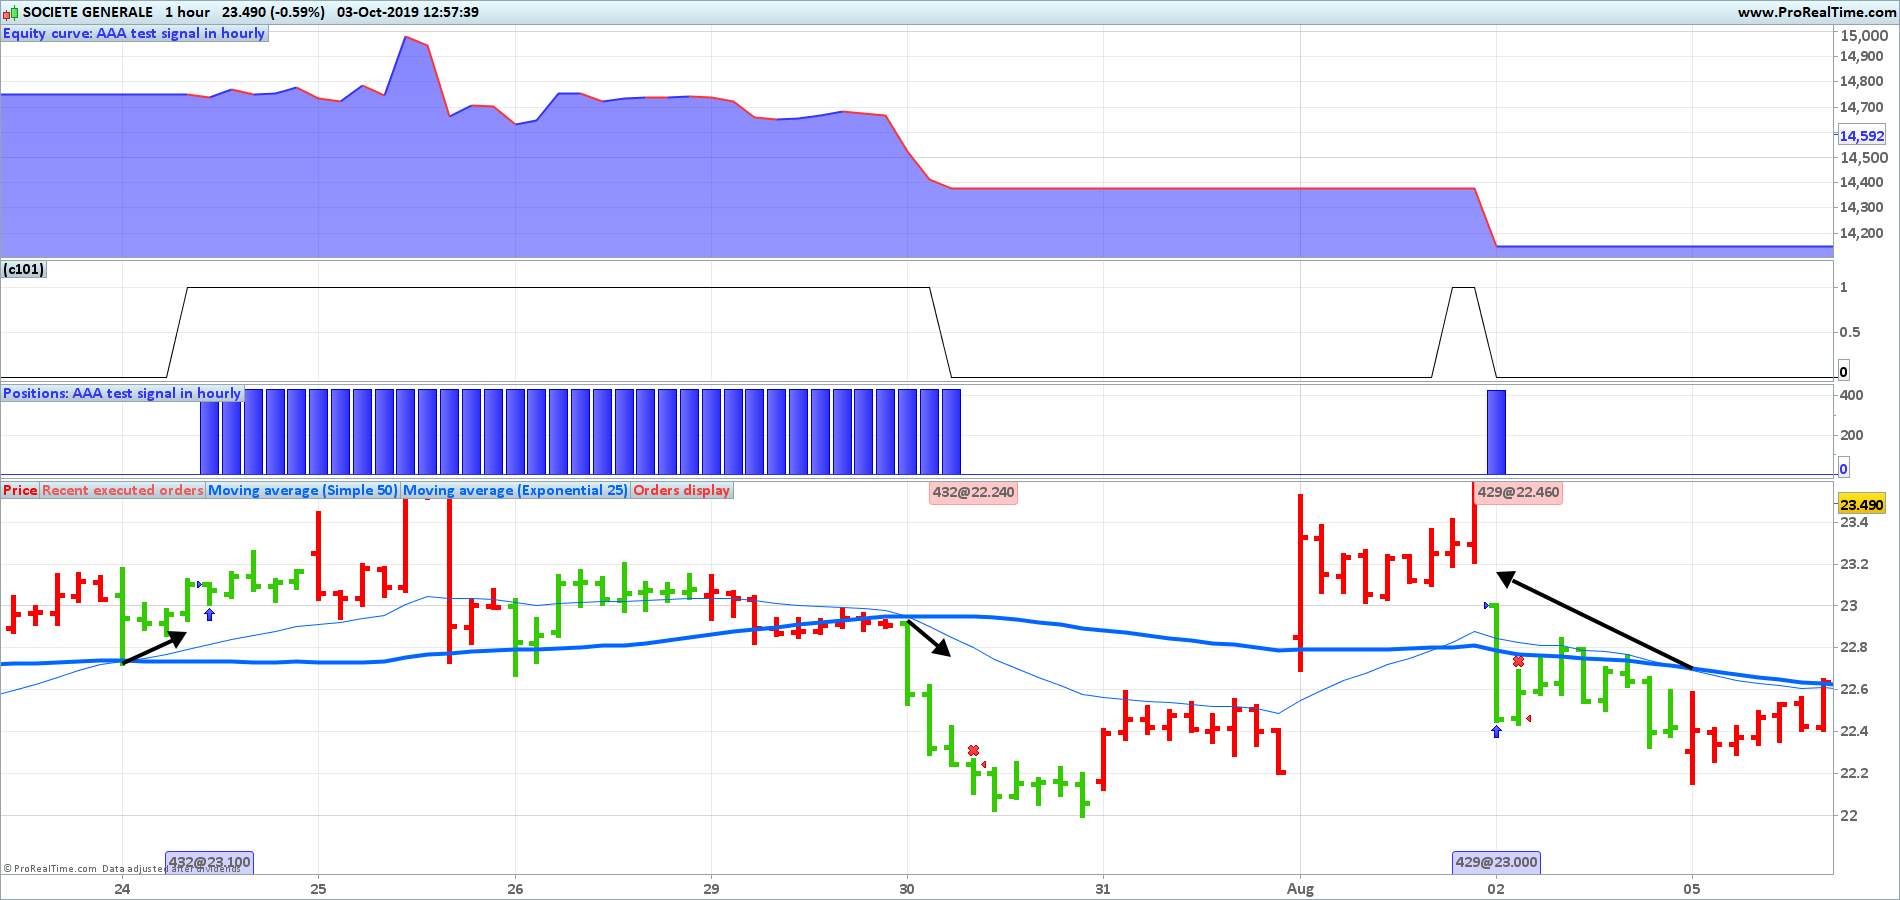Click the '24' date on the time axis
This screenshot has width=1900, height=900.
(x=122, y=888)
